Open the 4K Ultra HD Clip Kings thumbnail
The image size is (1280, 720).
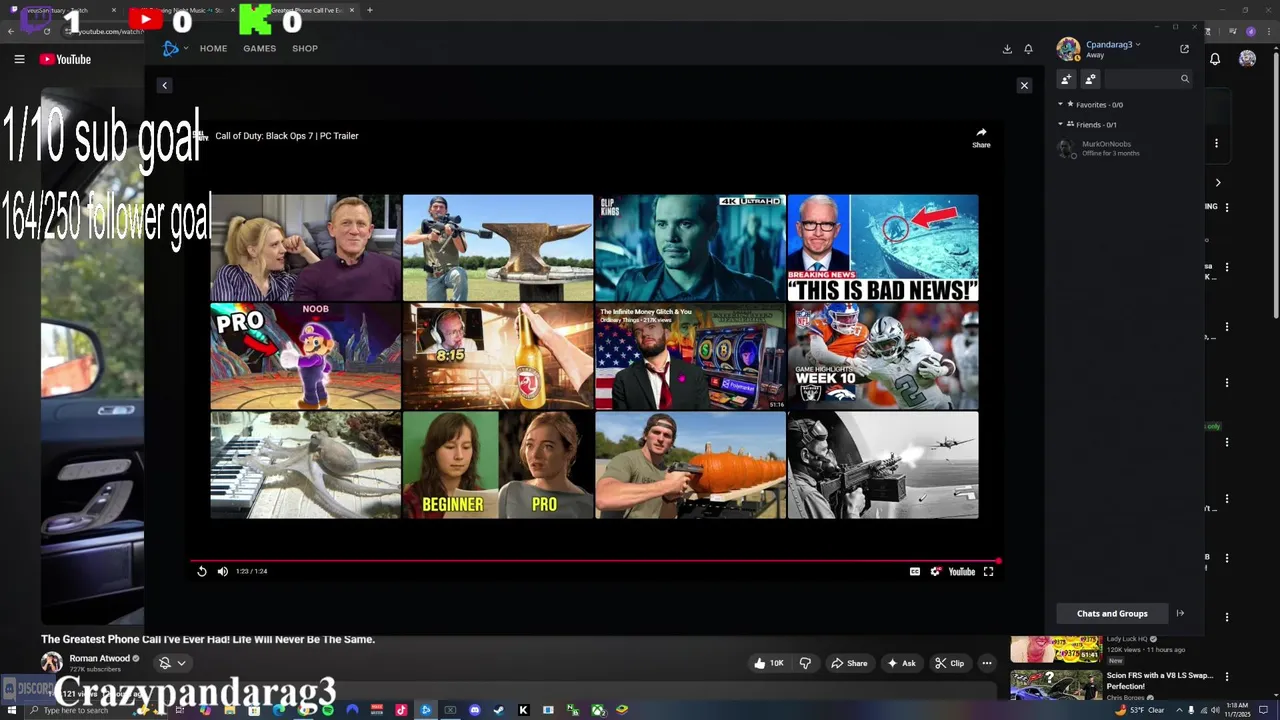(x=690, y=247)
